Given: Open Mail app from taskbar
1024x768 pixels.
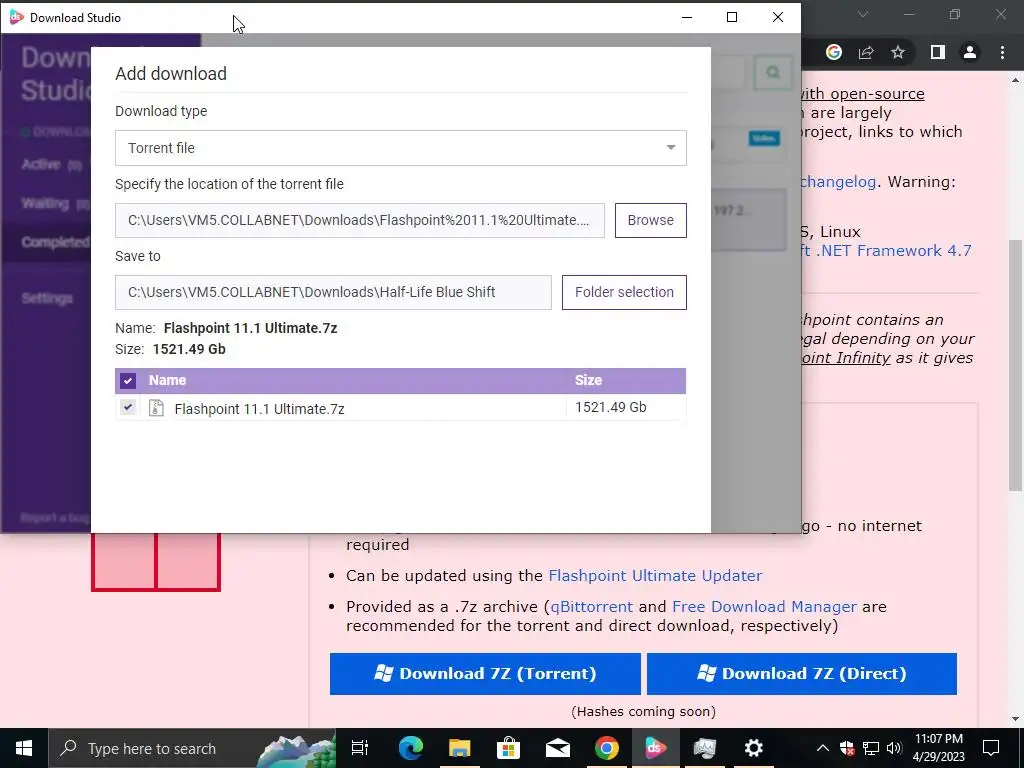Looking at the screenshot, I should 558,748.
